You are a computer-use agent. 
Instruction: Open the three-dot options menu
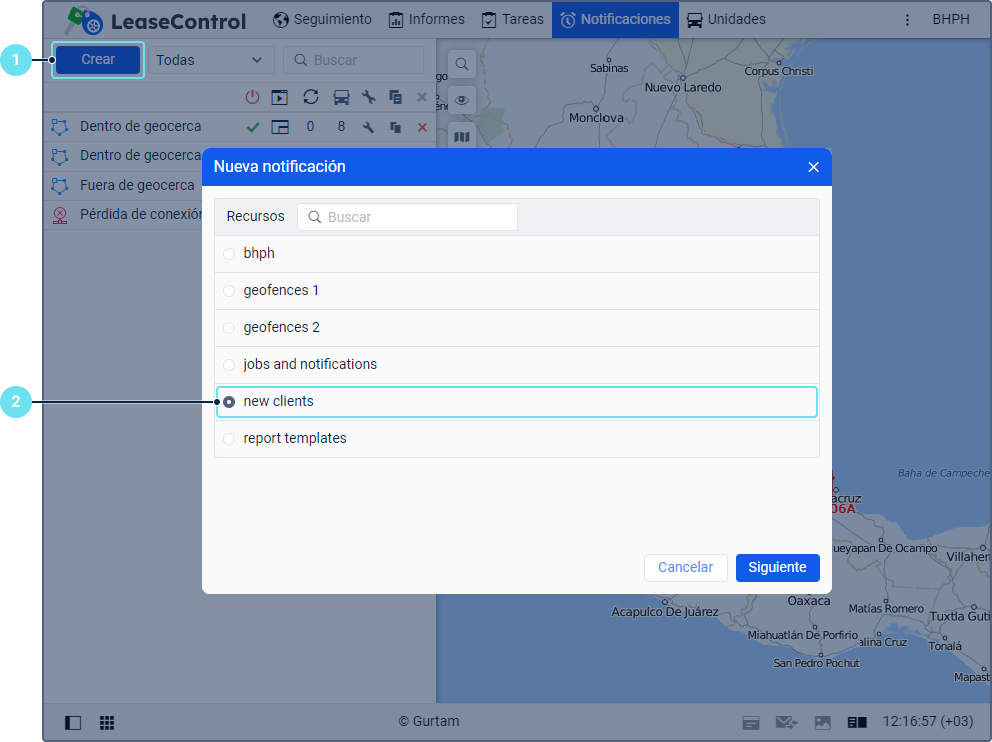[907, 20]
